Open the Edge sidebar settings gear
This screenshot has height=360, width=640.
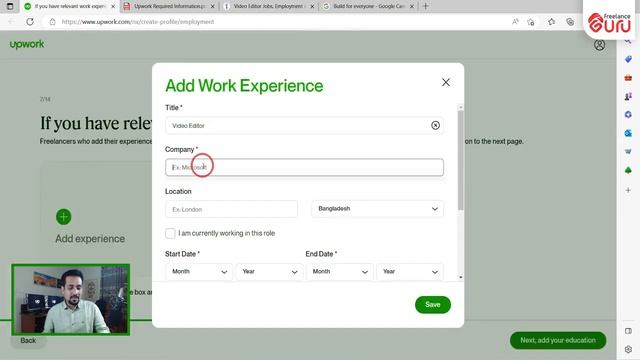628,349
